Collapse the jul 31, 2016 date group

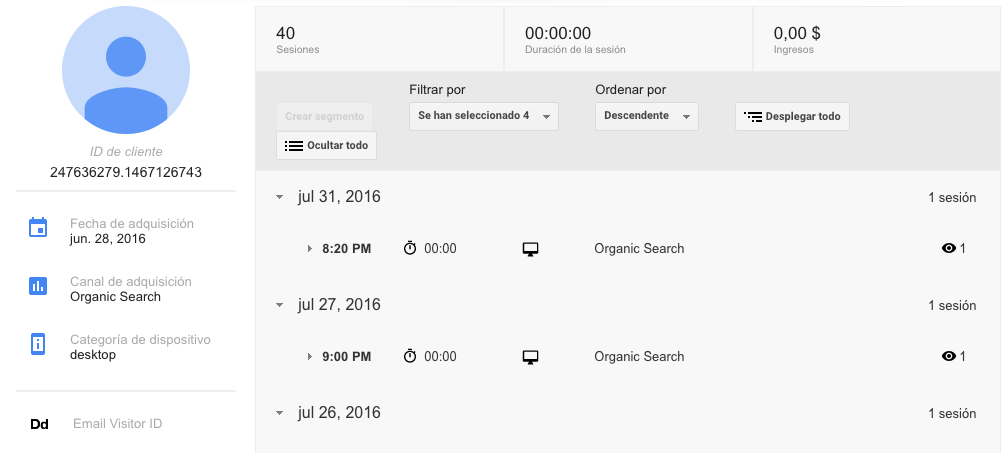coord(280,197)
